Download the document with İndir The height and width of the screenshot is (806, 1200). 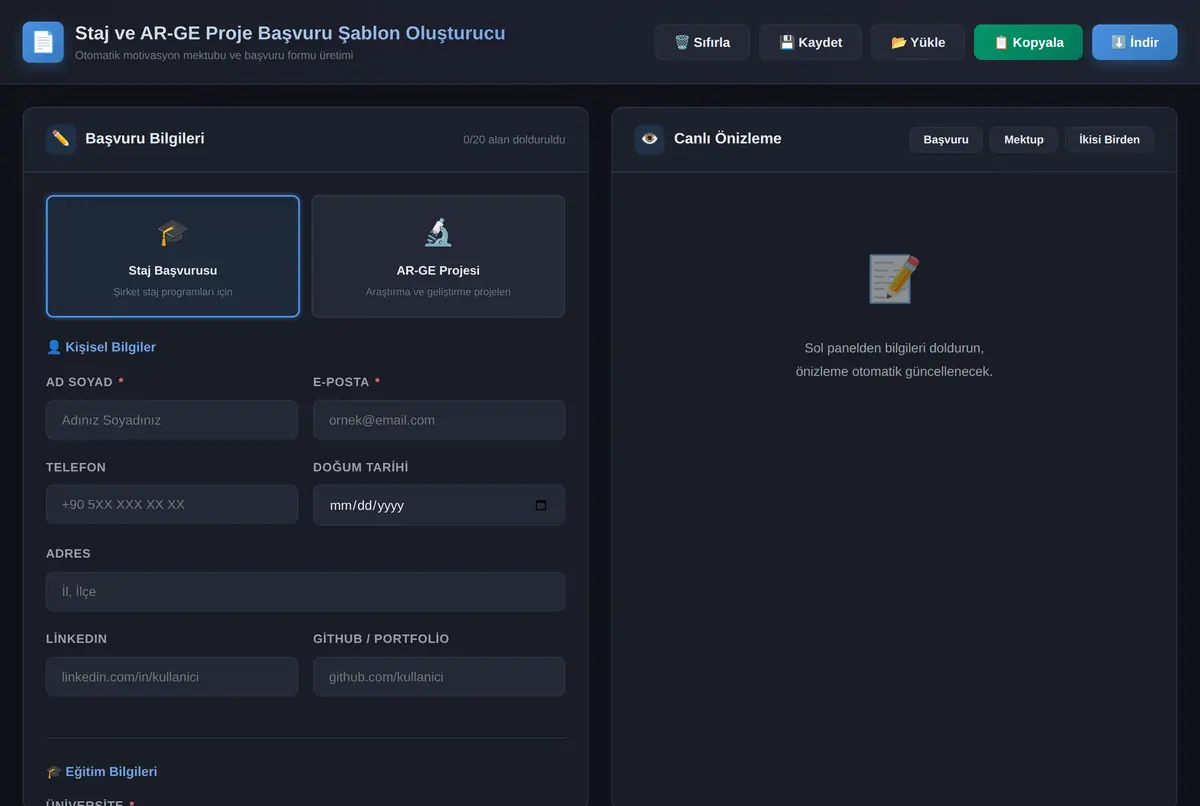pyautogui.click(x=1135, y=42)
